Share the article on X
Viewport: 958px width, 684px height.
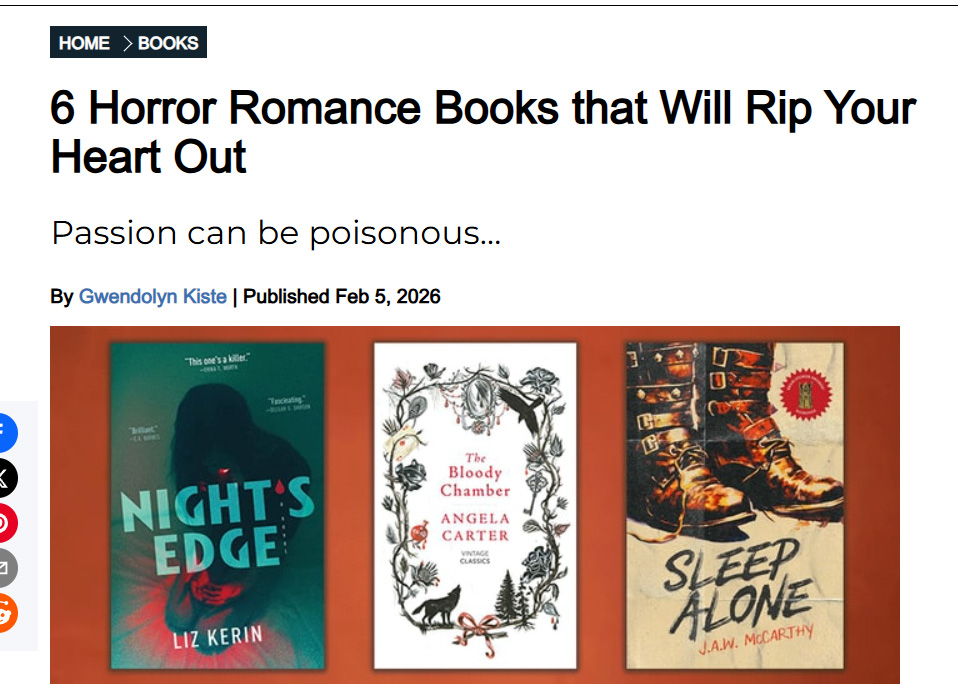click(6, 478)
